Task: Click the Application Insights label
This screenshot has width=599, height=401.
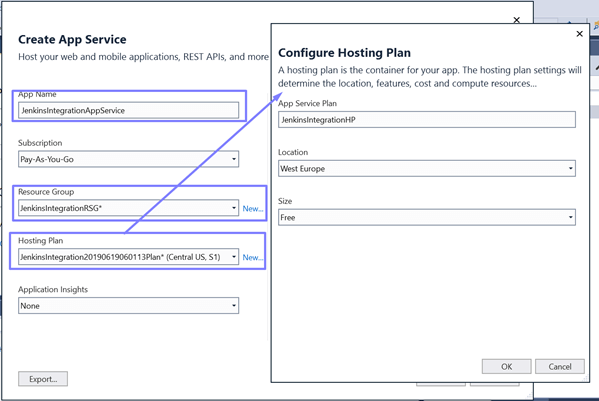Action: click(x=53, y=289)
